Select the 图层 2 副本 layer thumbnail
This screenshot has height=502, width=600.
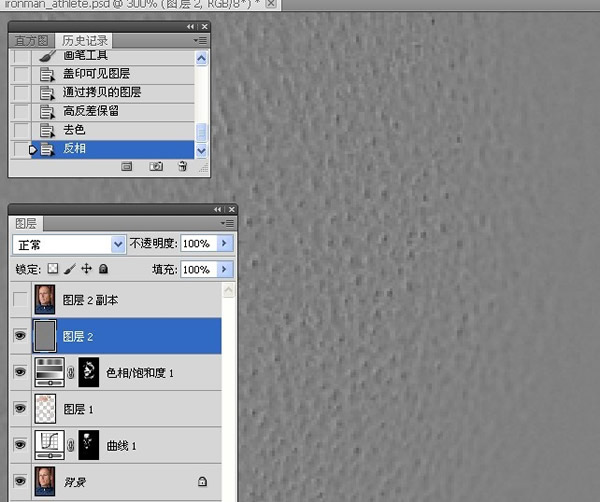45,300
